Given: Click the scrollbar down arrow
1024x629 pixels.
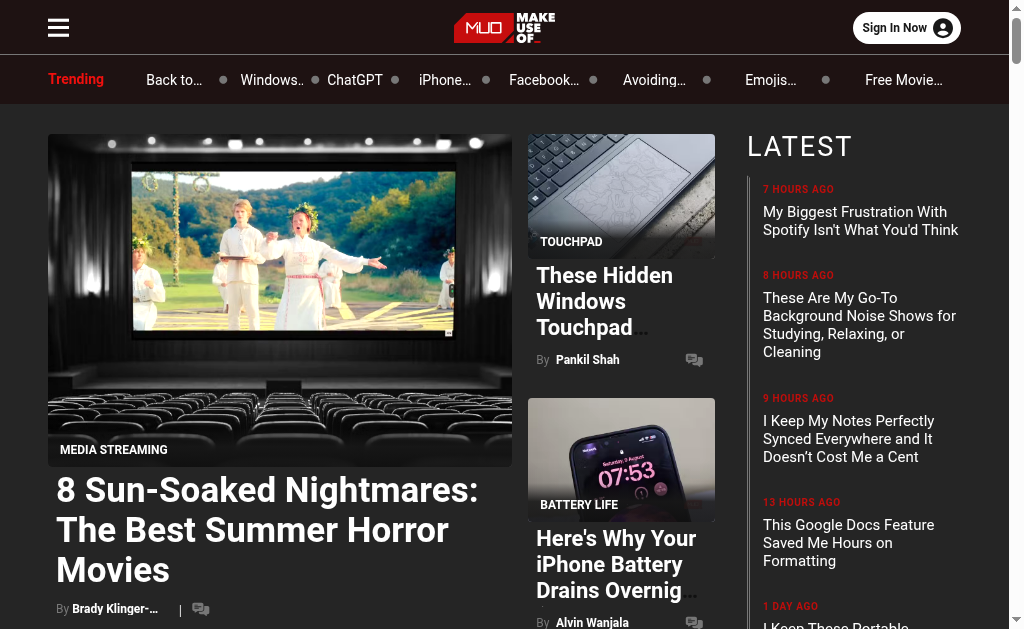Looking at the screenshot, I should 1016,619.
